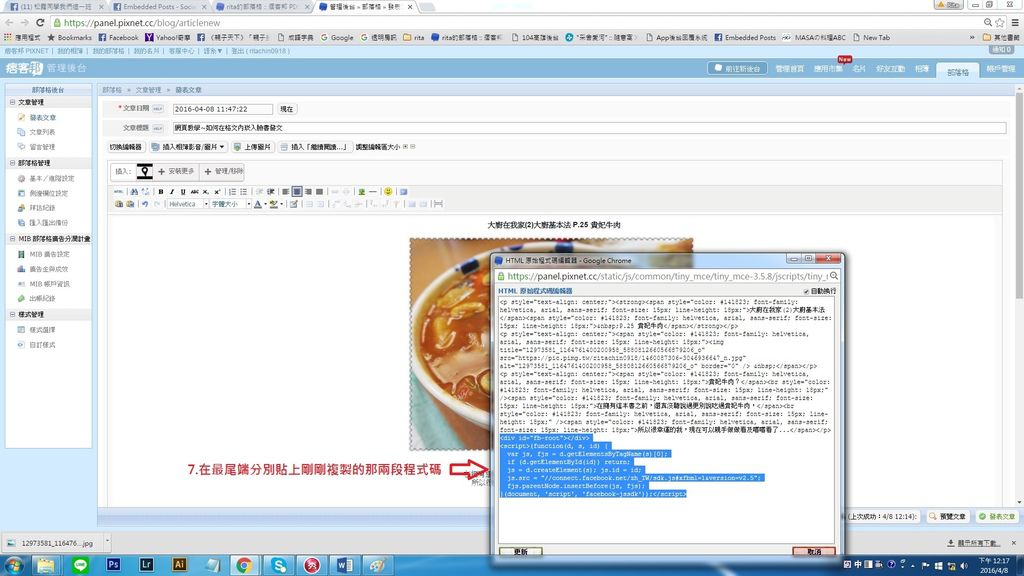Open the MIB ad settings item

pyautogui.click(x=49, y=254)
